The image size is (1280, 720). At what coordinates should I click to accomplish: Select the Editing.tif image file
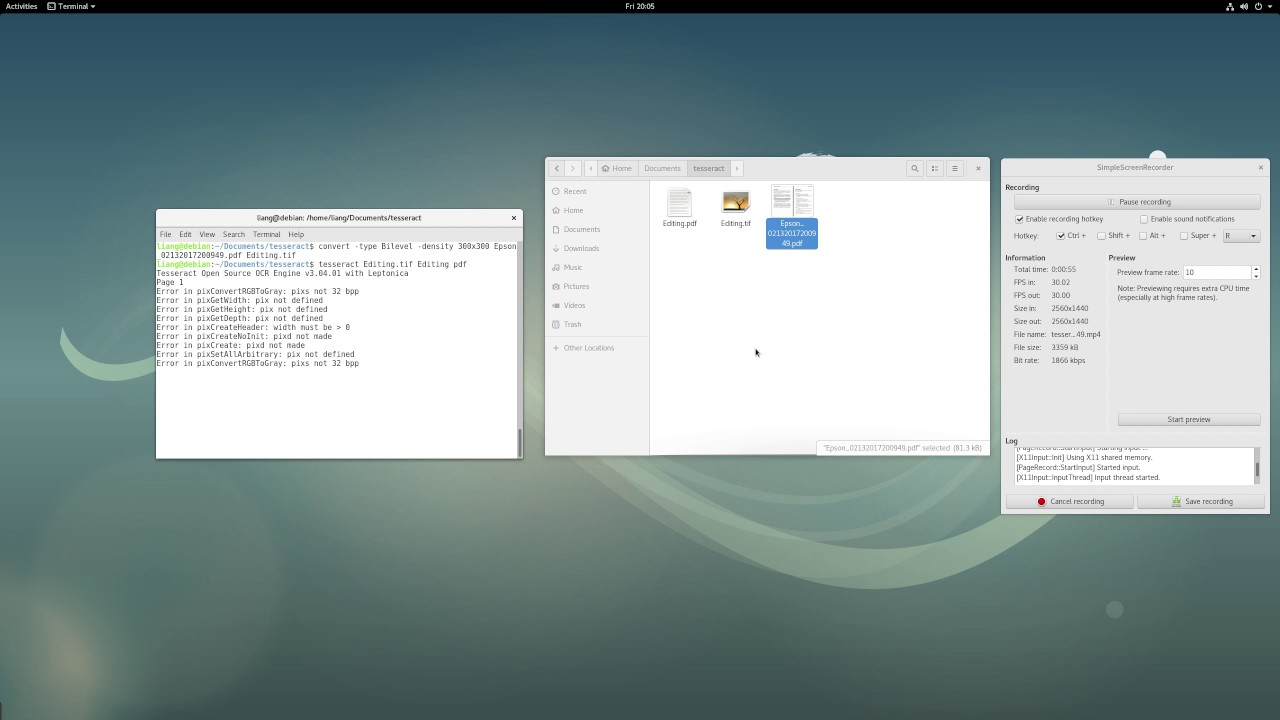[x=736, y=202]
